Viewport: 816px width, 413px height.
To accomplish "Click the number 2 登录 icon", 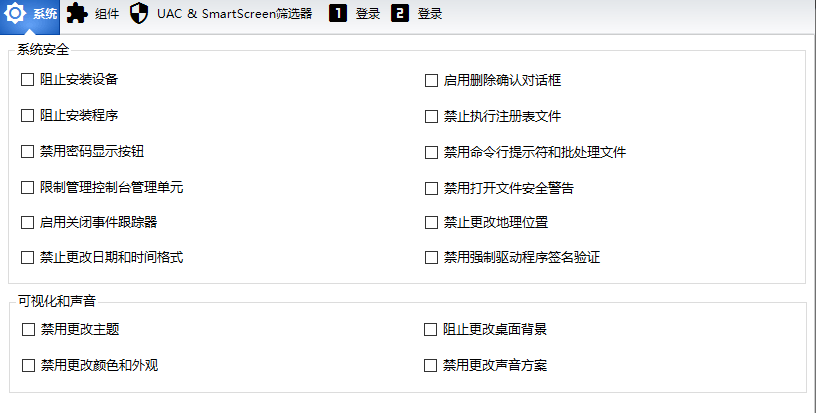I will coord(400,14).
